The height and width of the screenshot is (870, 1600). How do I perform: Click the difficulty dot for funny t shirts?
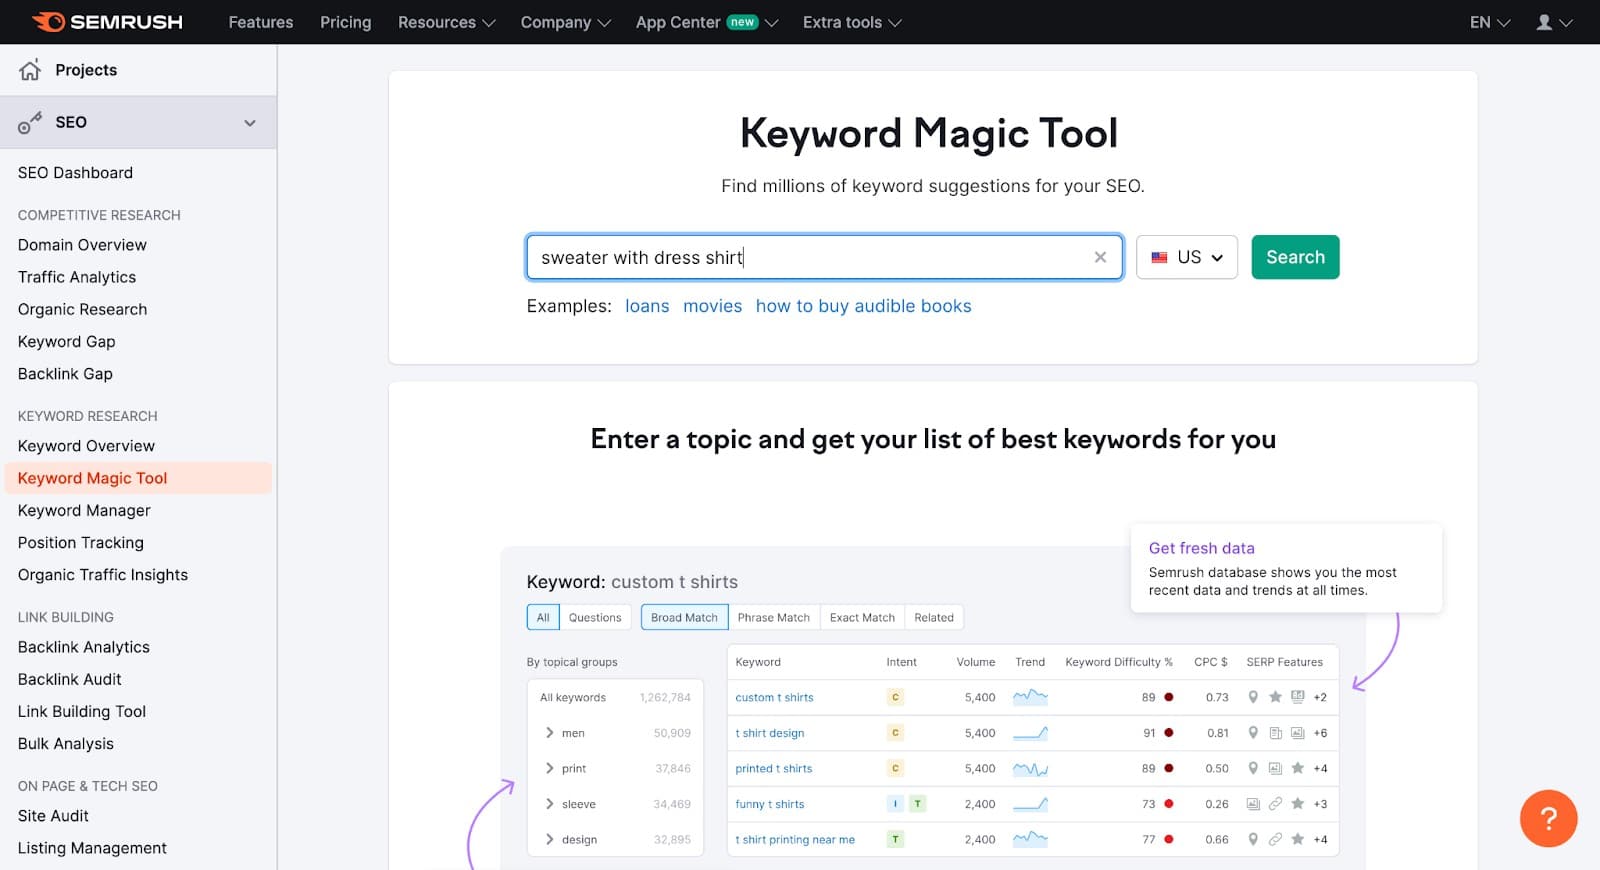(1168, 804)
